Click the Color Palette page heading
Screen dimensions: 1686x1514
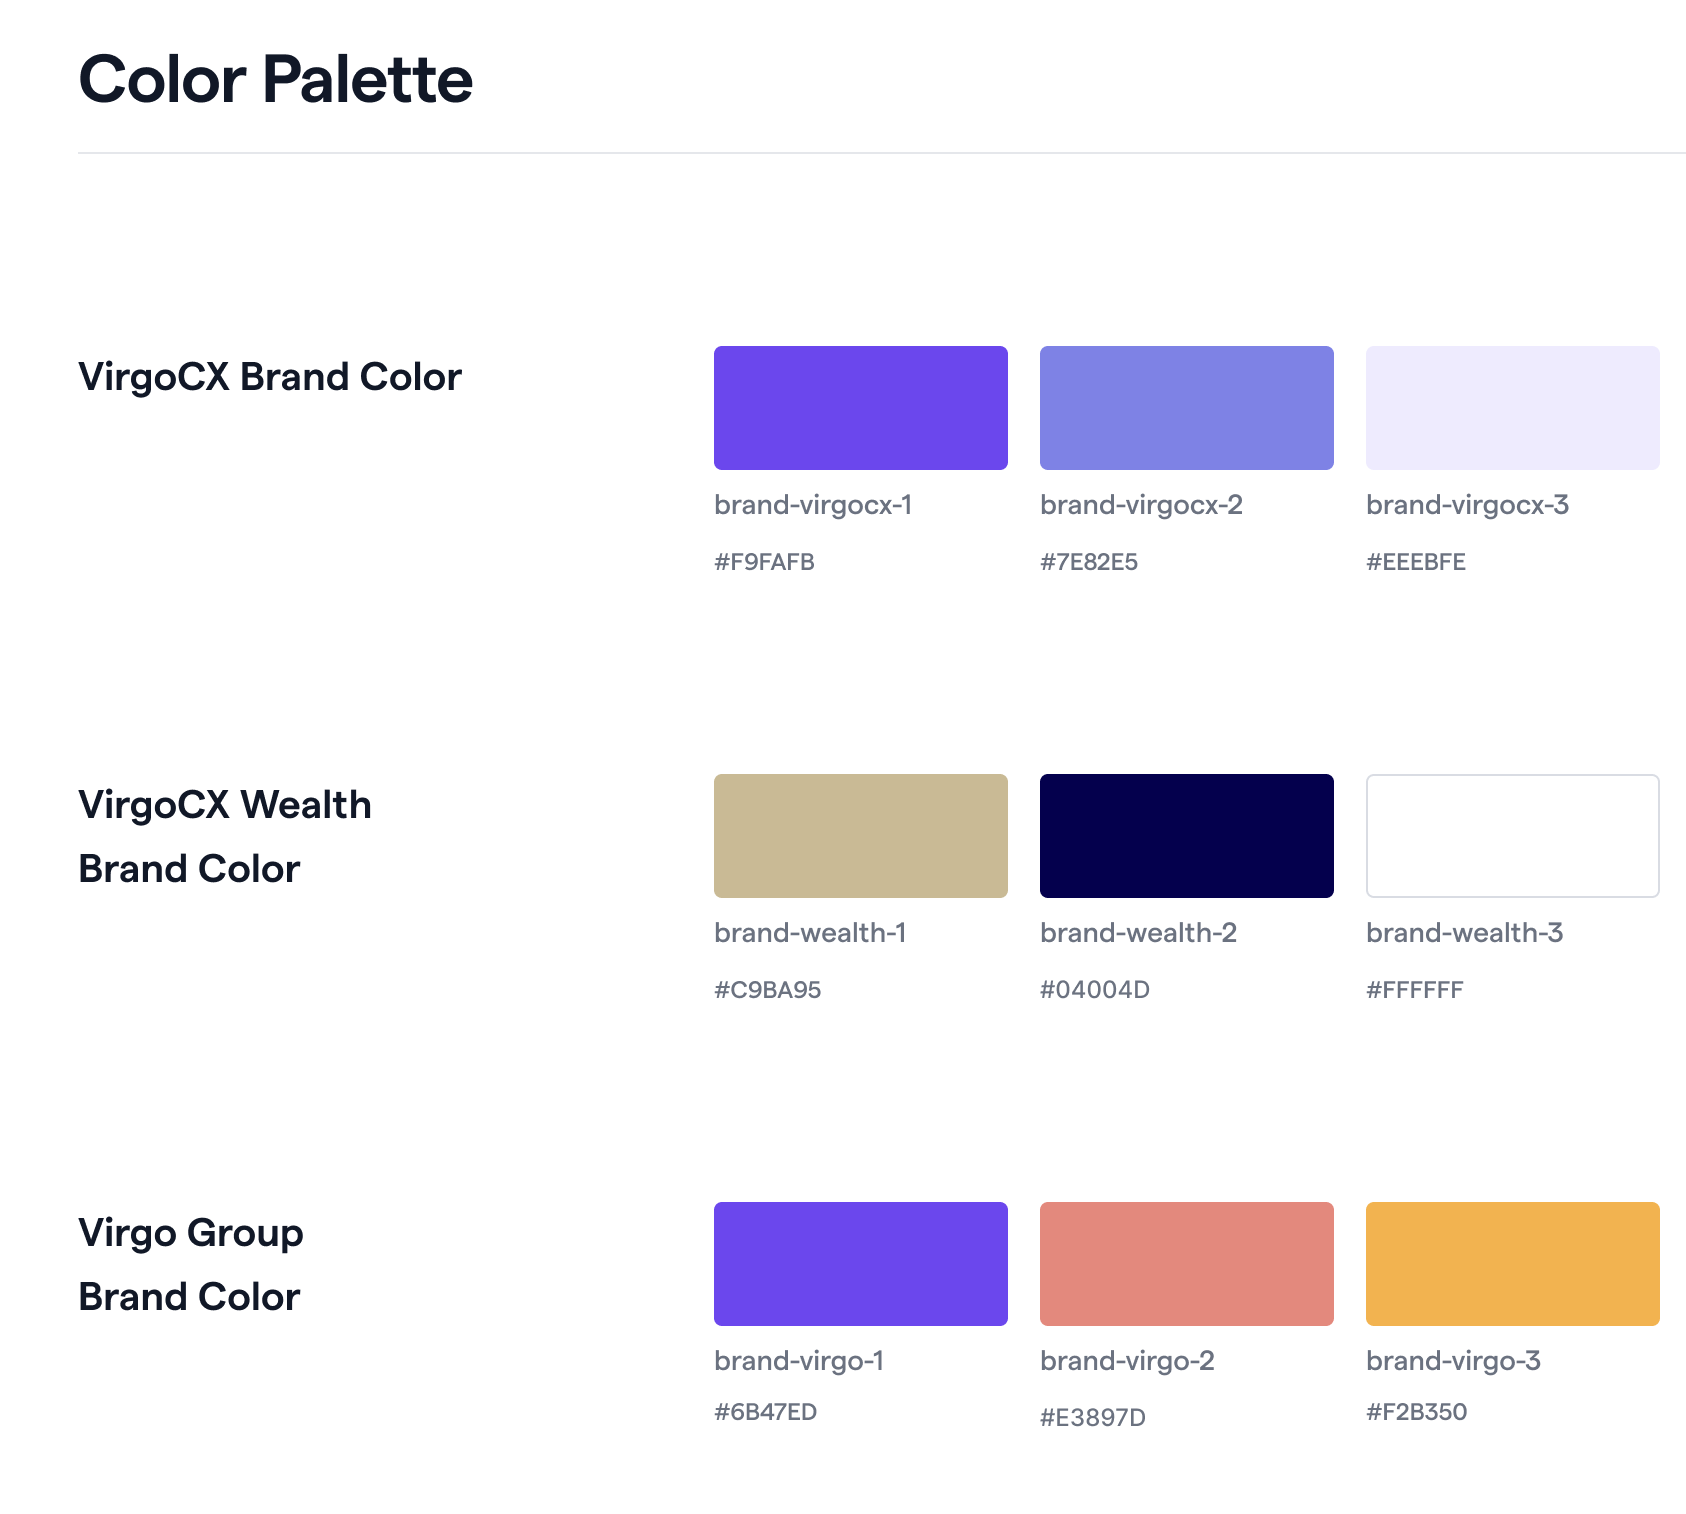coord(275,79)
